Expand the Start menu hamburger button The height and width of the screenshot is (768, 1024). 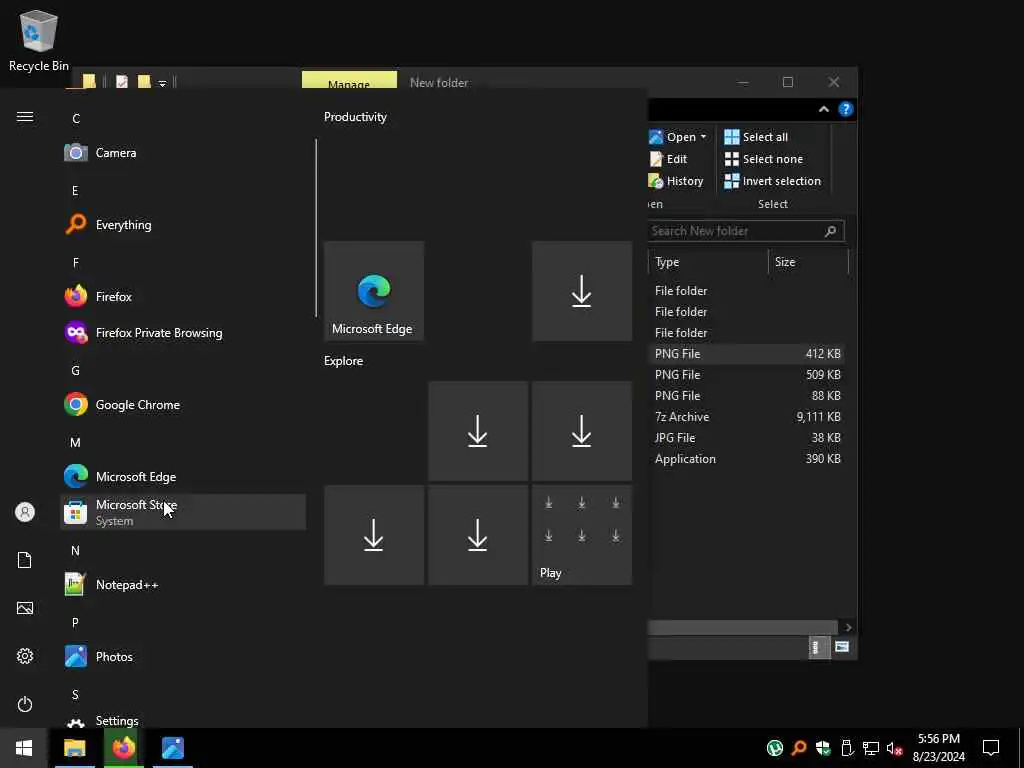click(25, 117)
